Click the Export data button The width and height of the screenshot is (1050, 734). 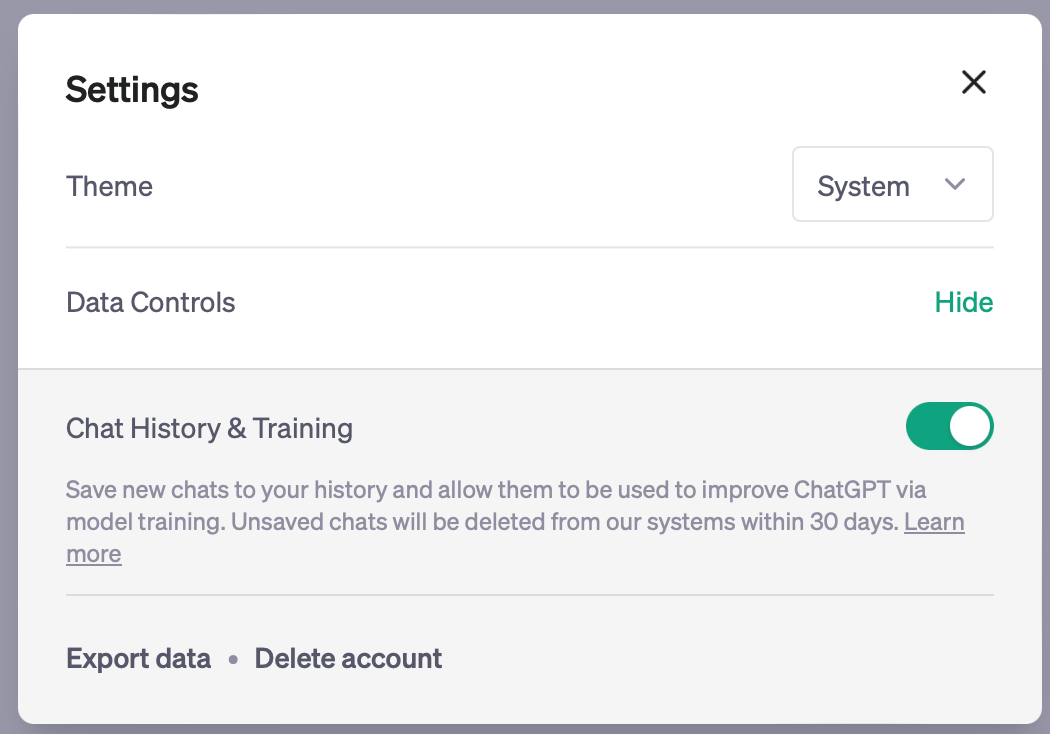click(139, 658)
